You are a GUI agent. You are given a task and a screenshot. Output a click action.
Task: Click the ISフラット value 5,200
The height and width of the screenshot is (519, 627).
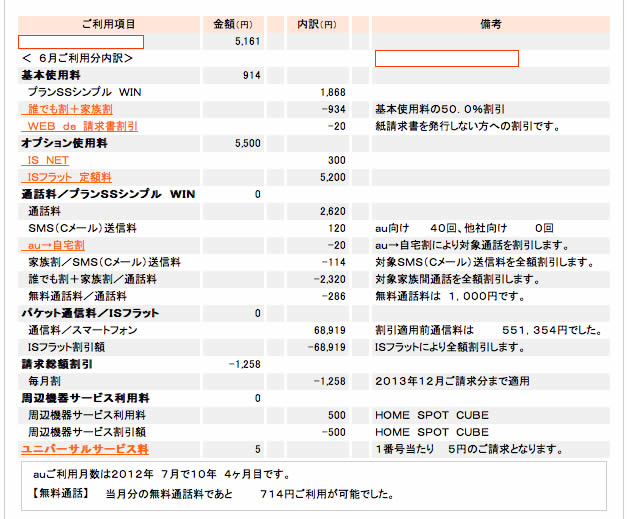coord(333,177)
